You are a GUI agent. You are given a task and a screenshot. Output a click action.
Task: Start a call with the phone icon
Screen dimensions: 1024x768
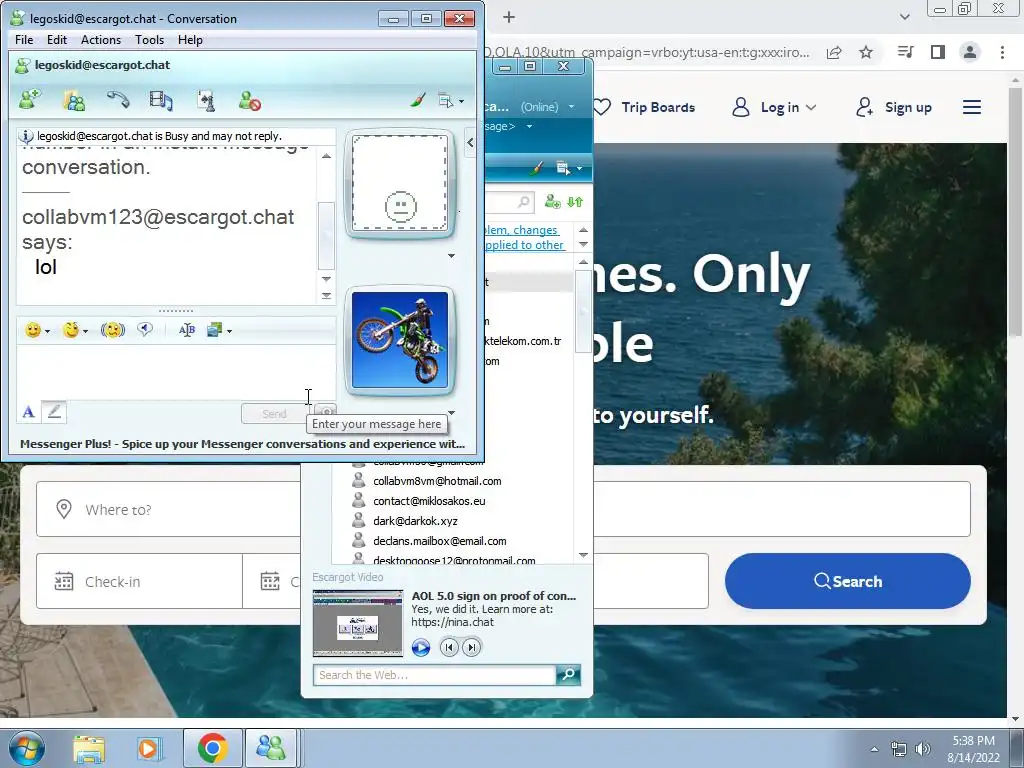point(118,101)
